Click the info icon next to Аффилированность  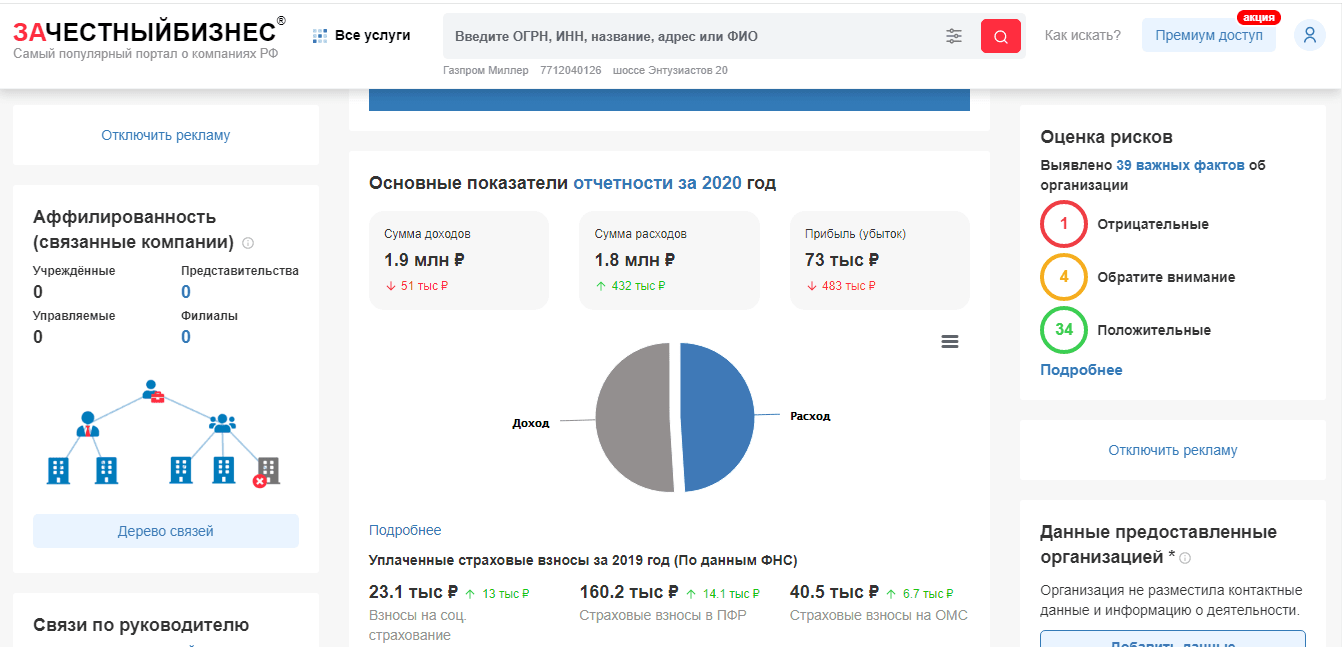(x=247, y=242)
